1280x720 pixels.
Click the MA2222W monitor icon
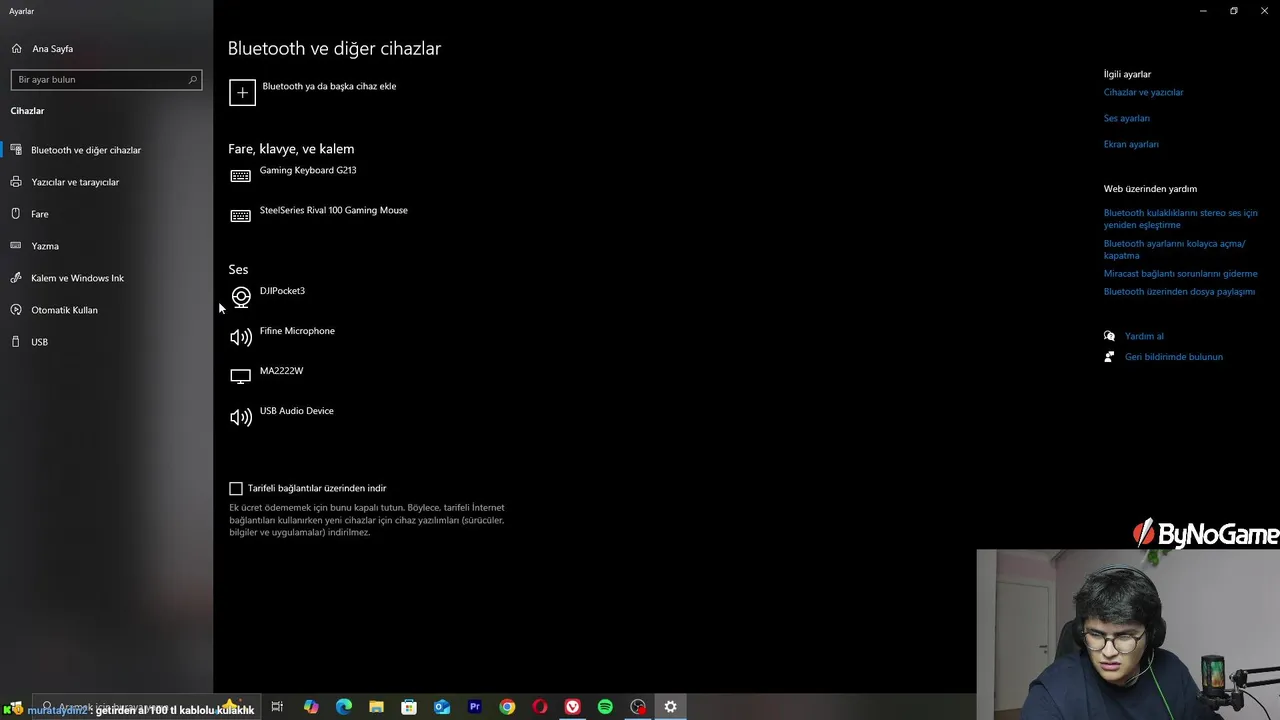240,377
